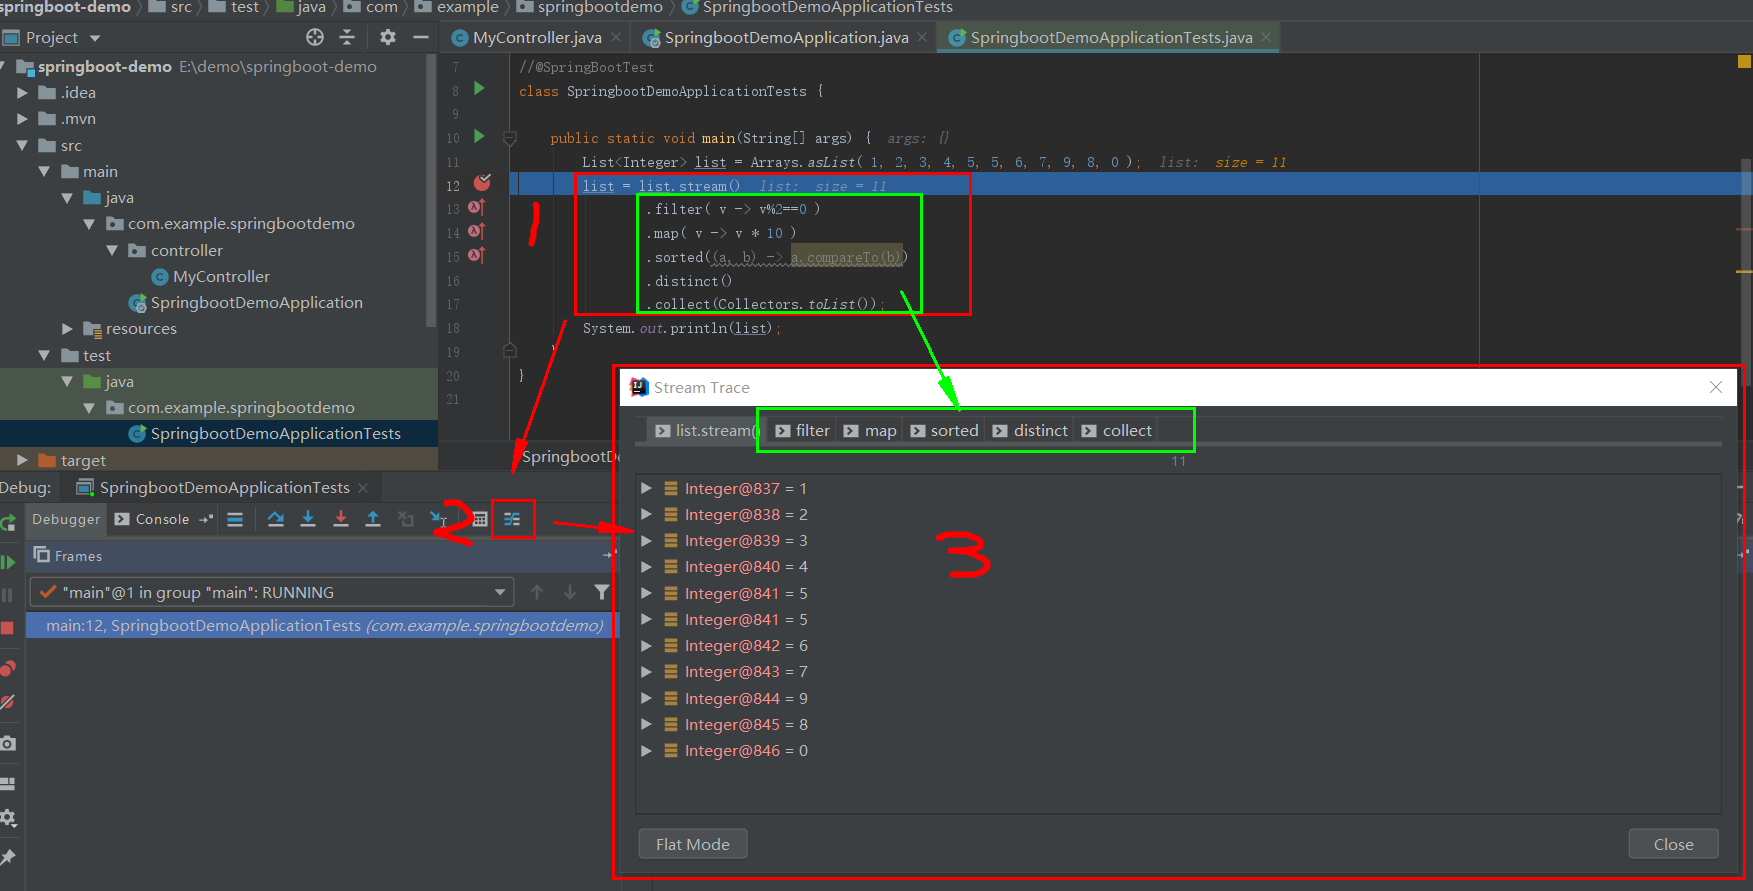
Task: Open the thread selector dropdown showing main RUNNING
Action: point(272,592)
